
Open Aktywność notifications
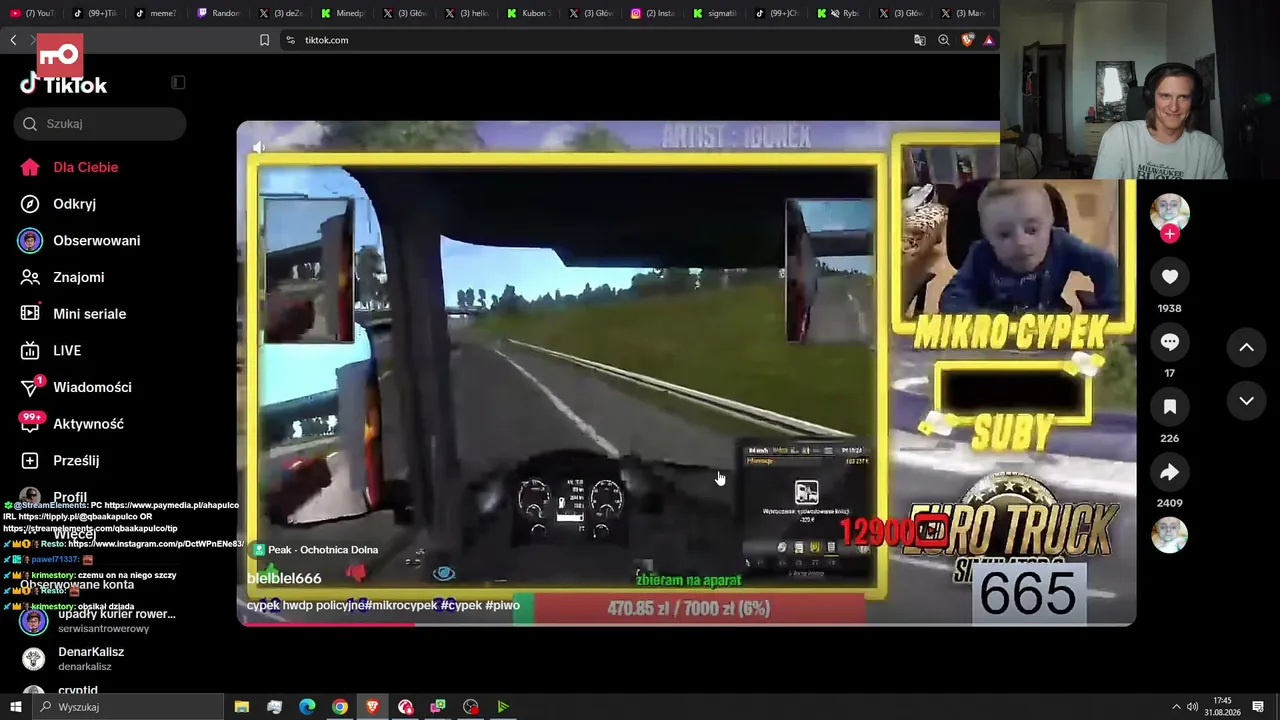pos(72,424)
